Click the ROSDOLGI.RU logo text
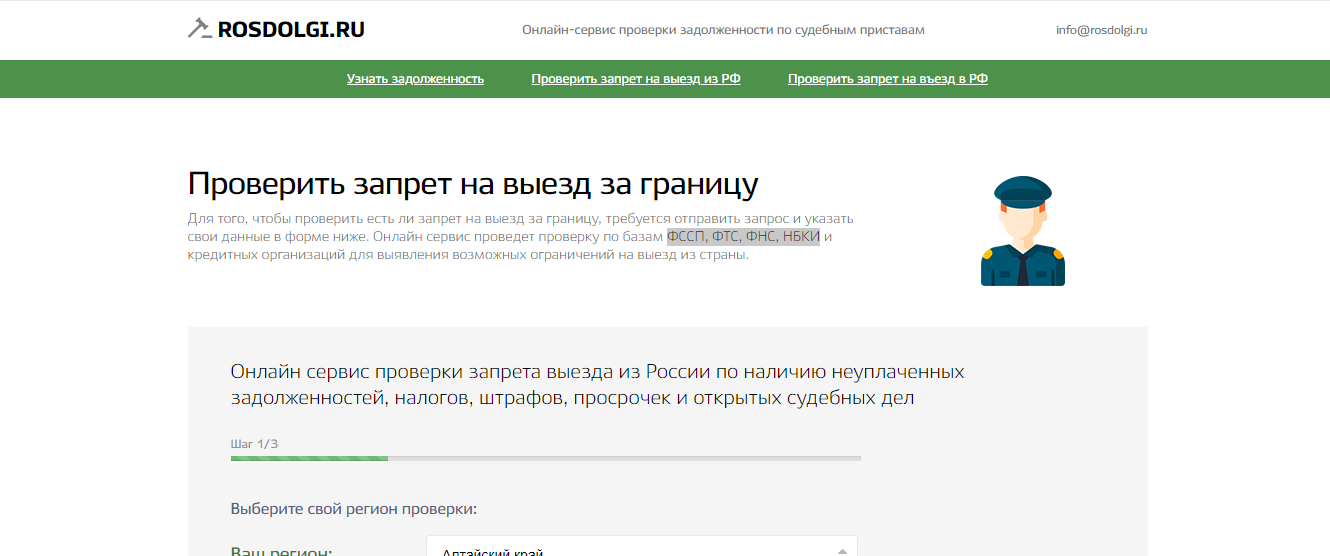This screenshot has width=1330, height=556. click(291, 30)
